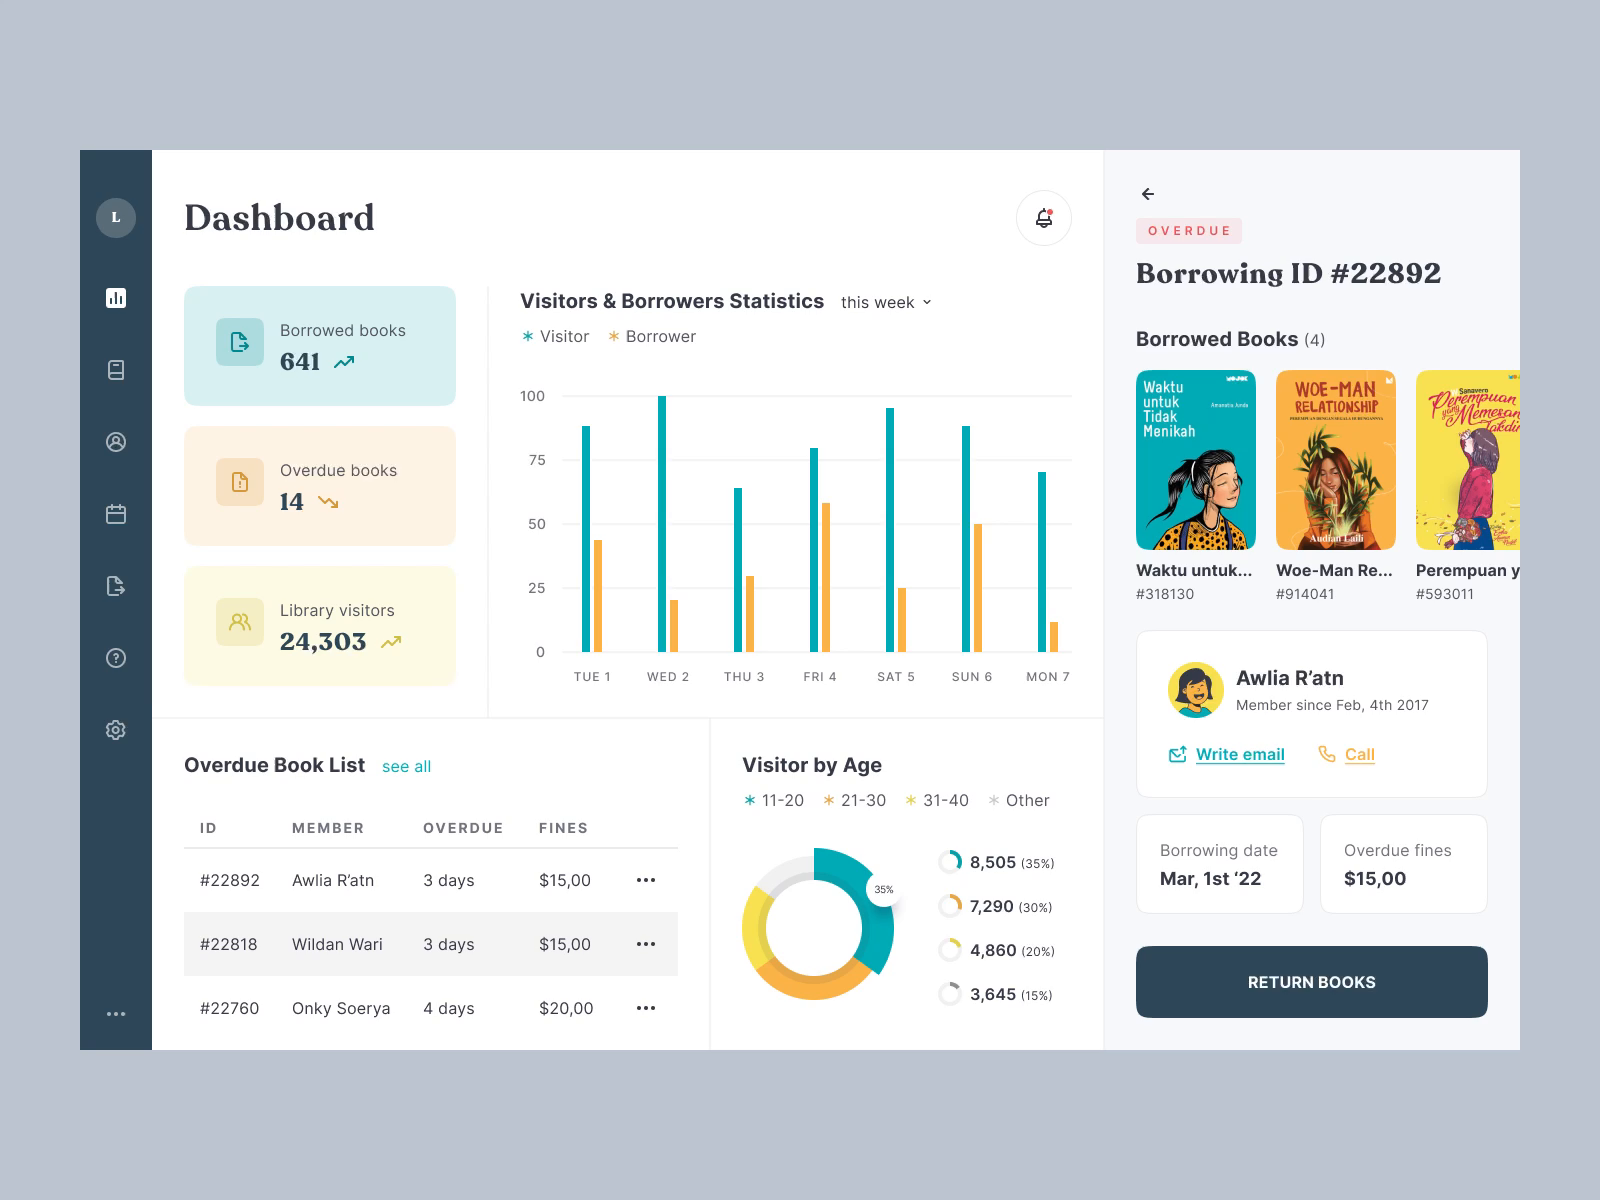Open the 'Woe-Man Relationship' book cover

[1336, 460]
